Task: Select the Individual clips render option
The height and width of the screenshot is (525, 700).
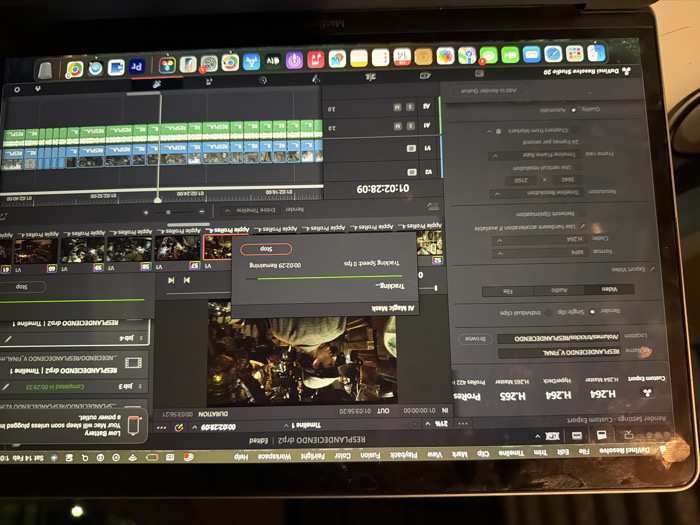Action: pos(549,312)
